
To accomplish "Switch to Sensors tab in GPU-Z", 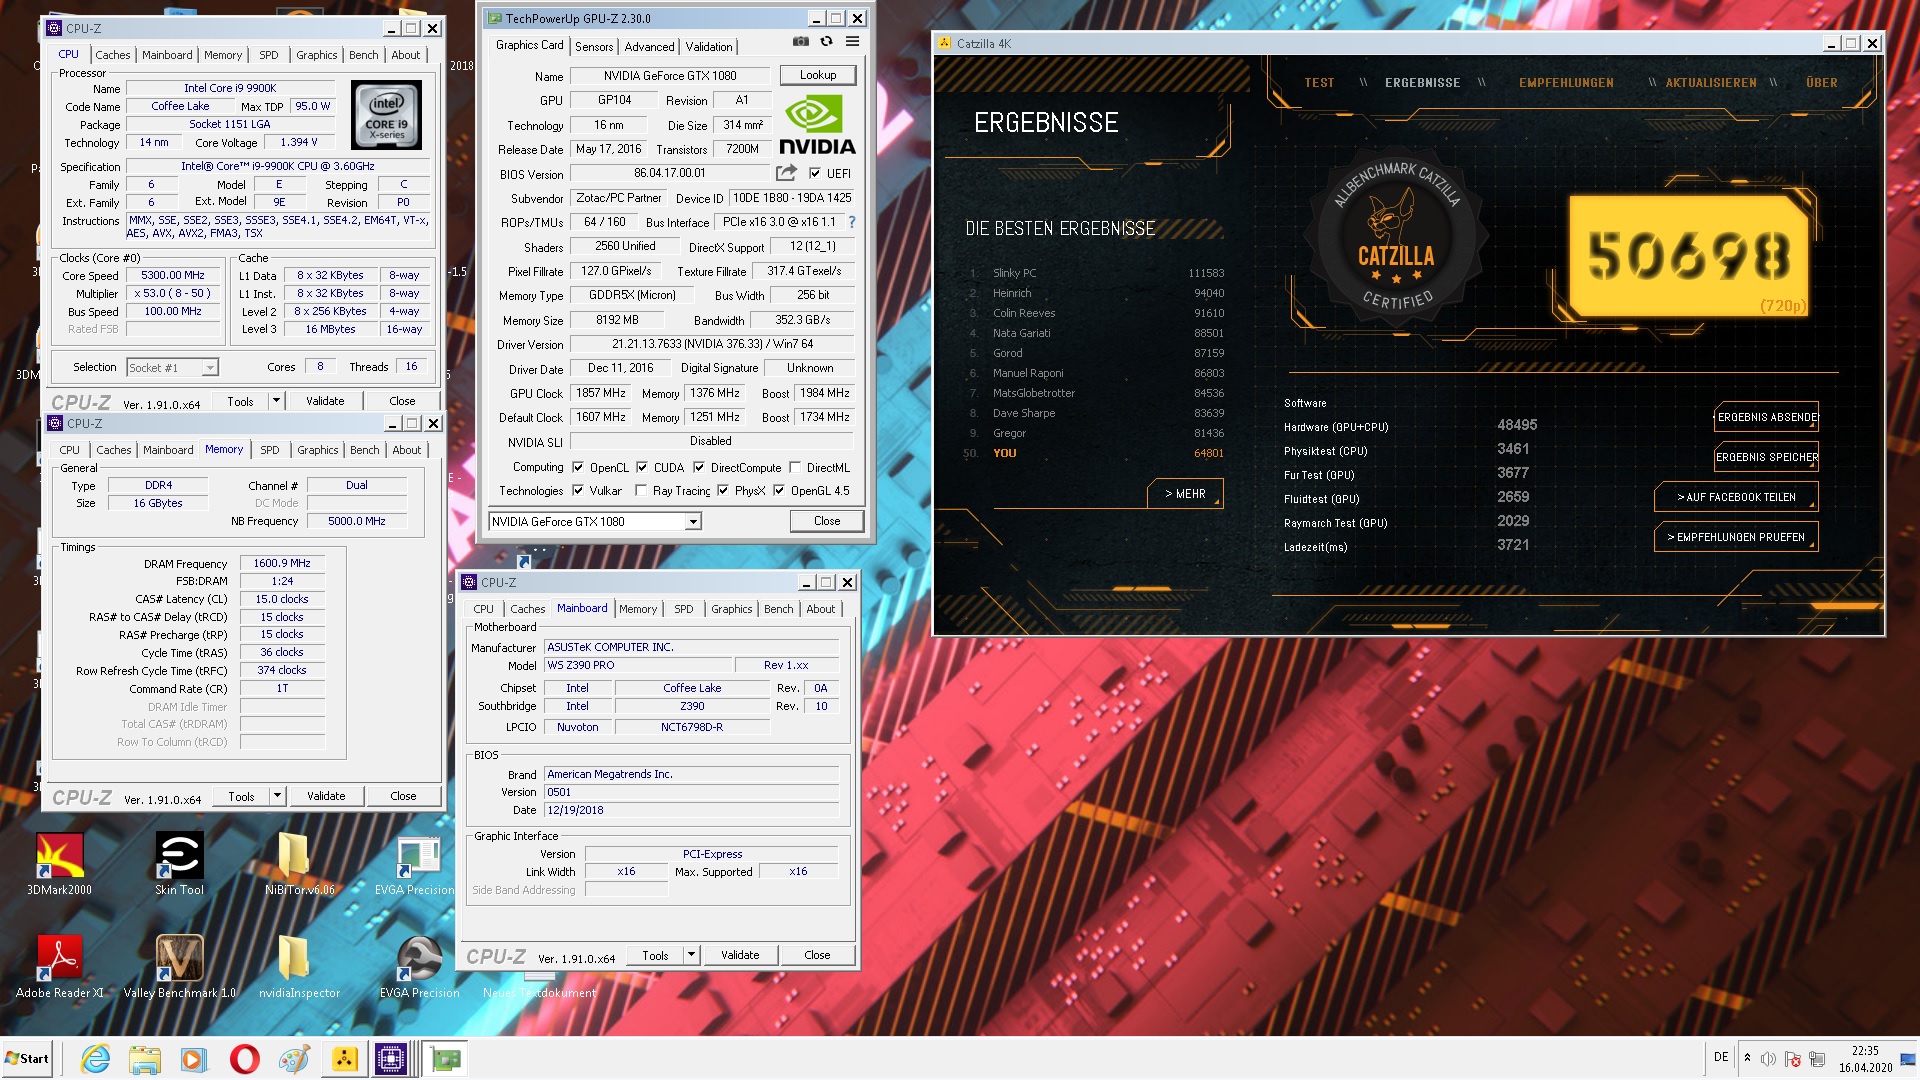I will 594,46.
